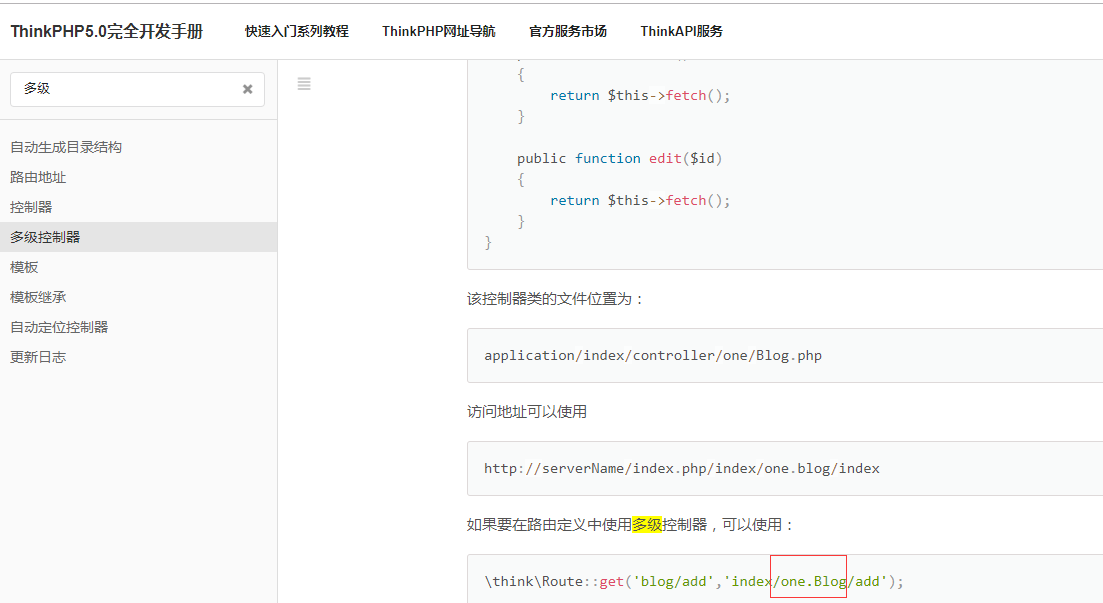Clear the search box with the X icon

(247, 89)
